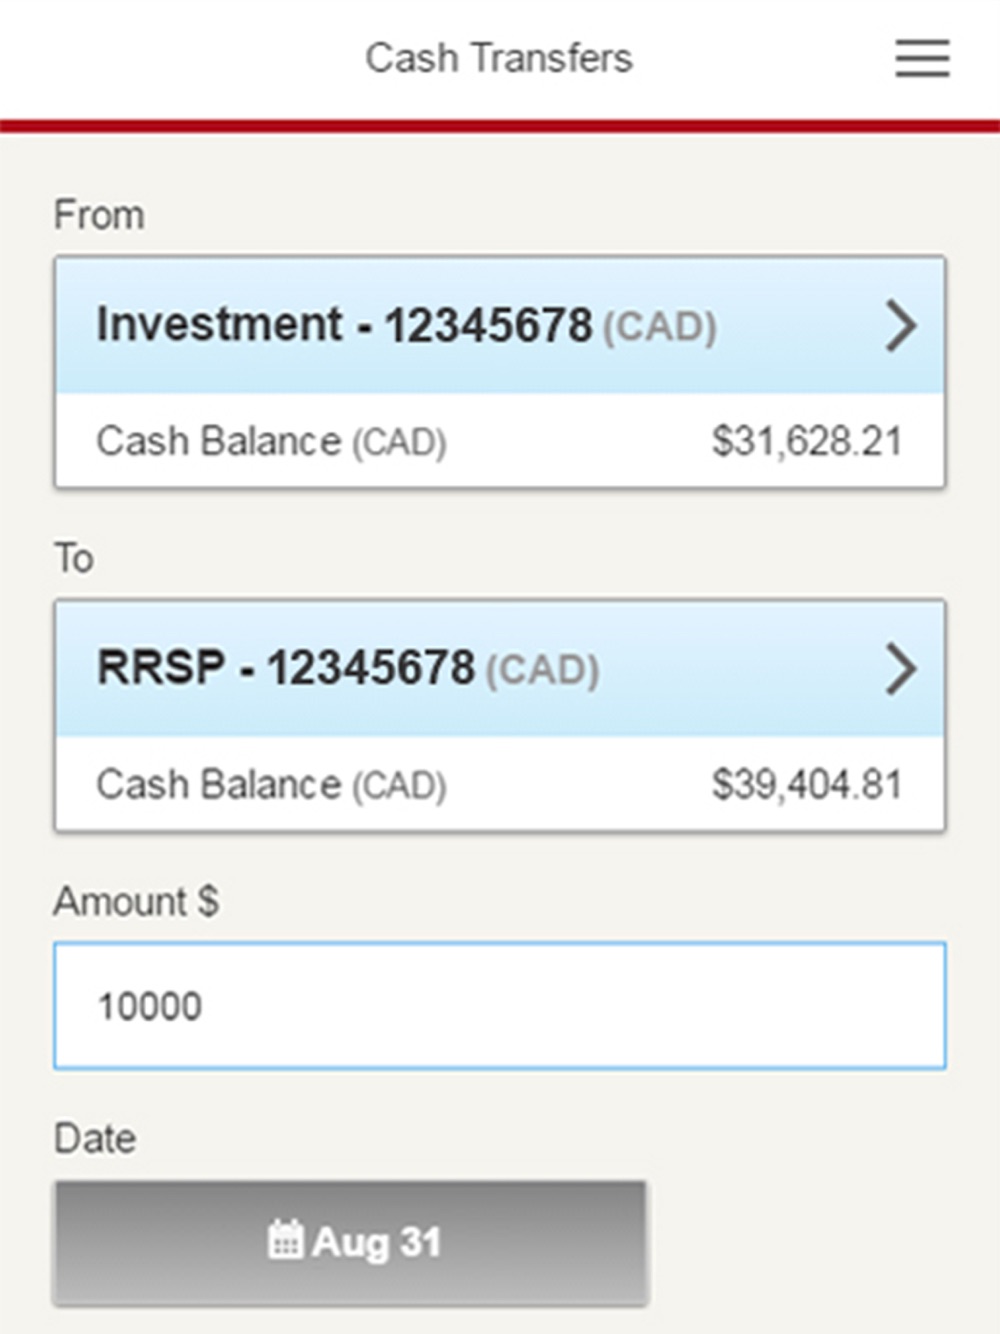This screenshot has width=1000, height=1334.
Task: Click the (CAD) tag beside RRSP account
Action: pyautogui.click(x=542, y=671)
